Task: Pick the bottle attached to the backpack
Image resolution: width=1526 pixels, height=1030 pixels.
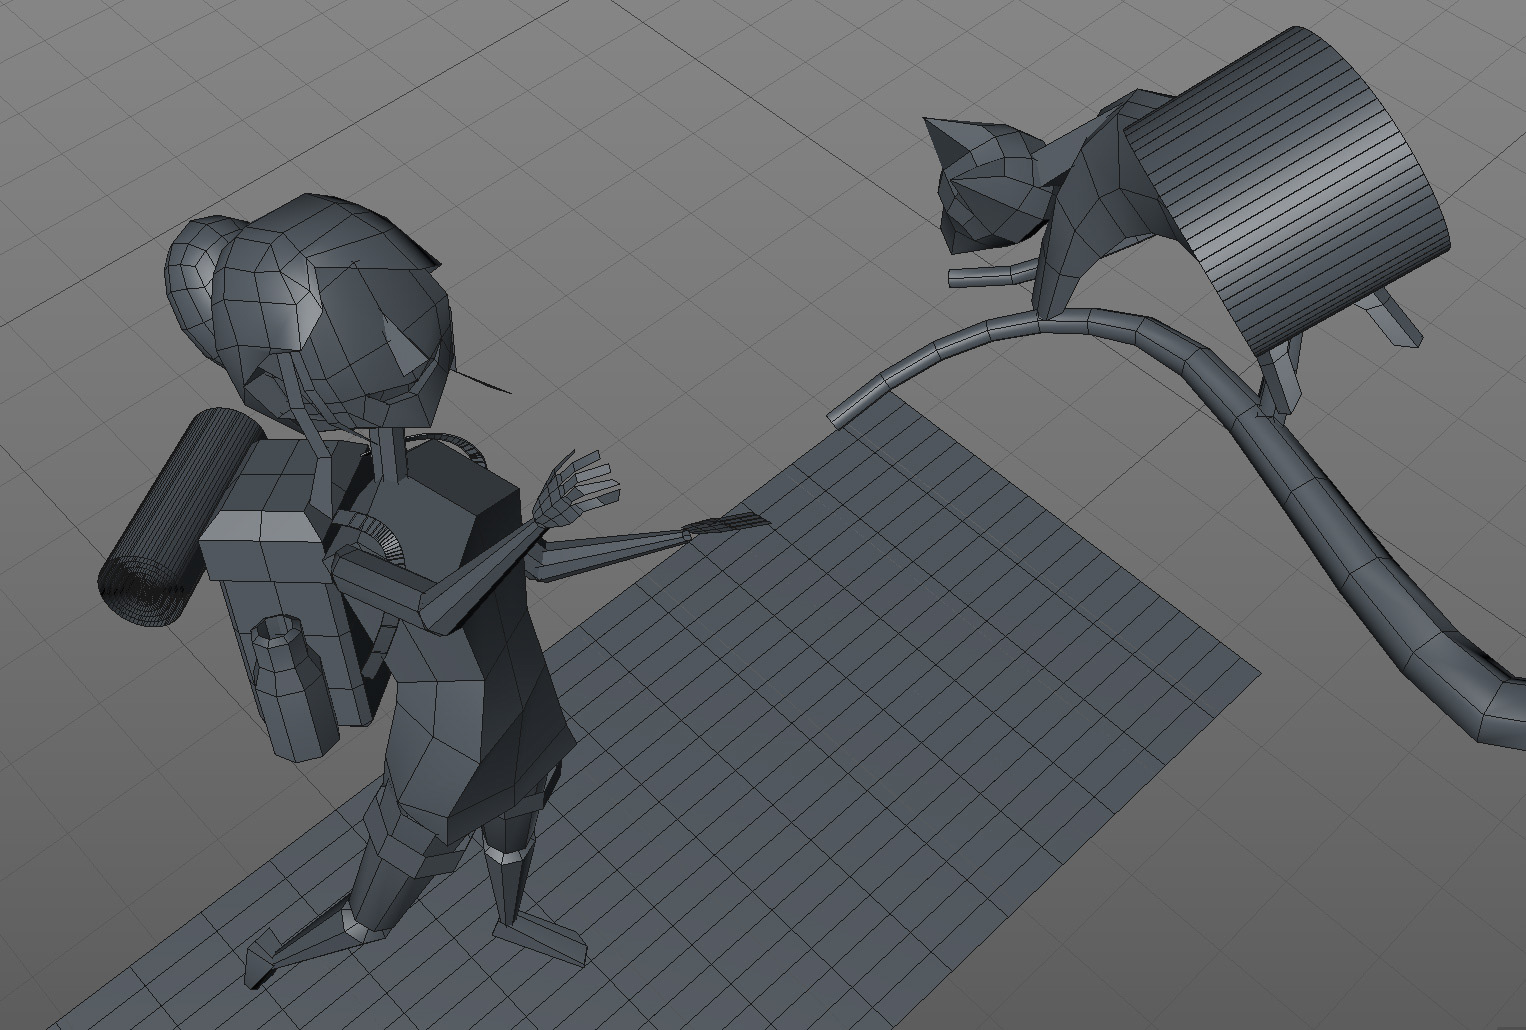Action: [x=295, y=688]
